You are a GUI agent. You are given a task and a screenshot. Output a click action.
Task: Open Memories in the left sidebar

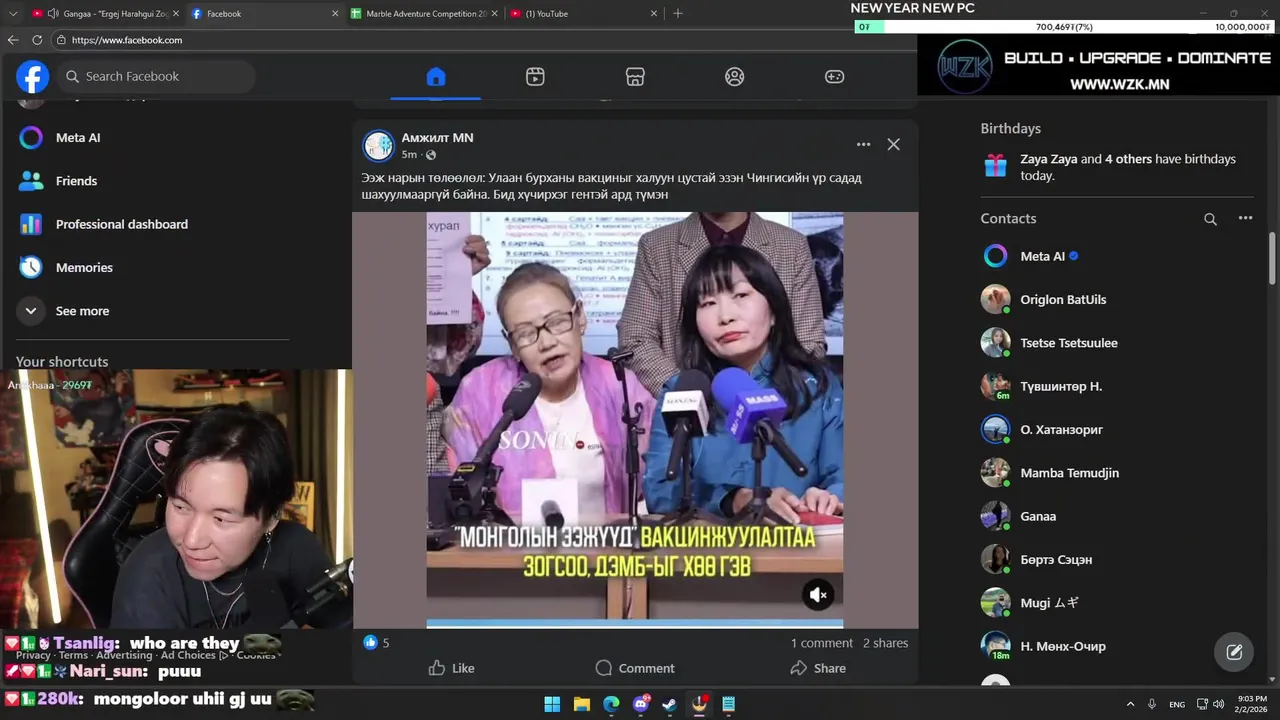pos(66,268)
